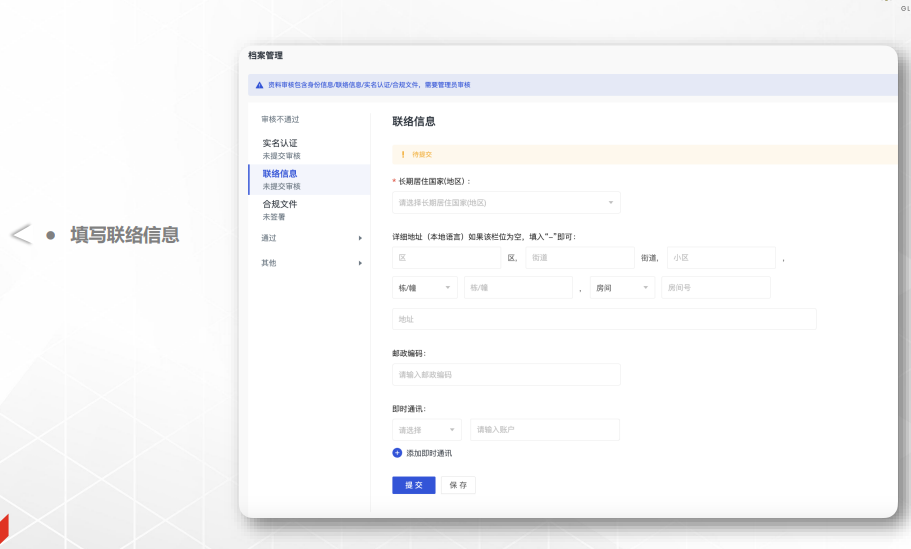The height and width of the screenshot is (549, 911).
Task: Open the 长期居住国家(地区) dropdown
Action: coord(506,203)
